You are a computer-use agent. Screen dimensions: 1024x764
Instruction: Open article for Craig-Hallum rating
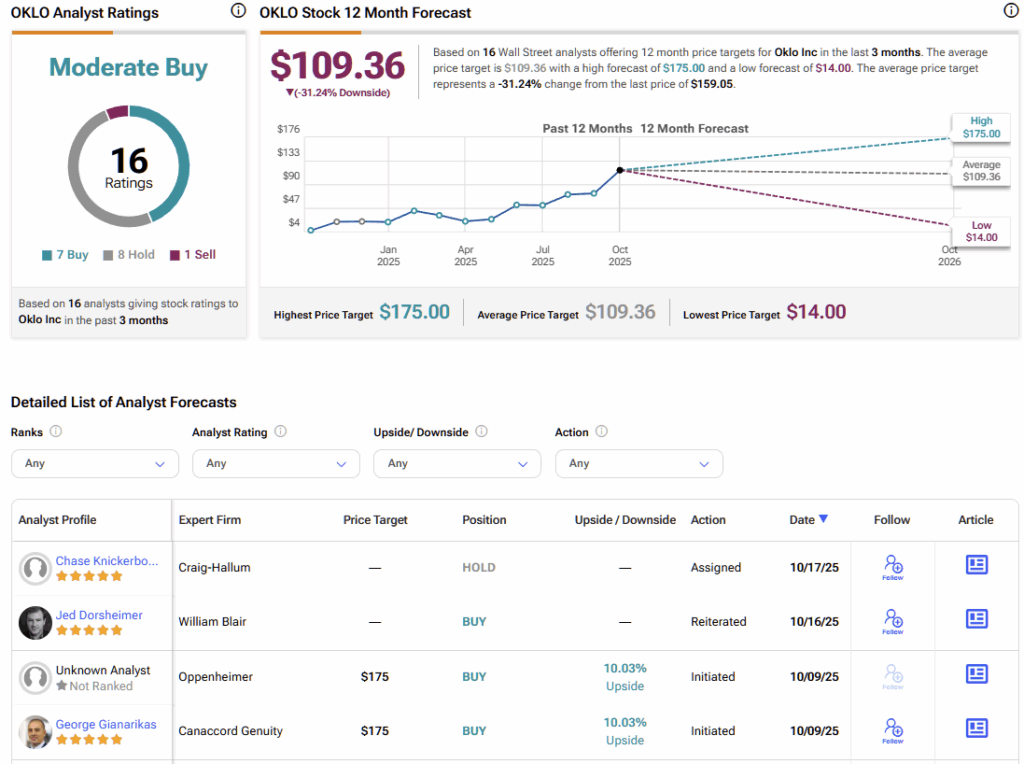click(976, 565)
